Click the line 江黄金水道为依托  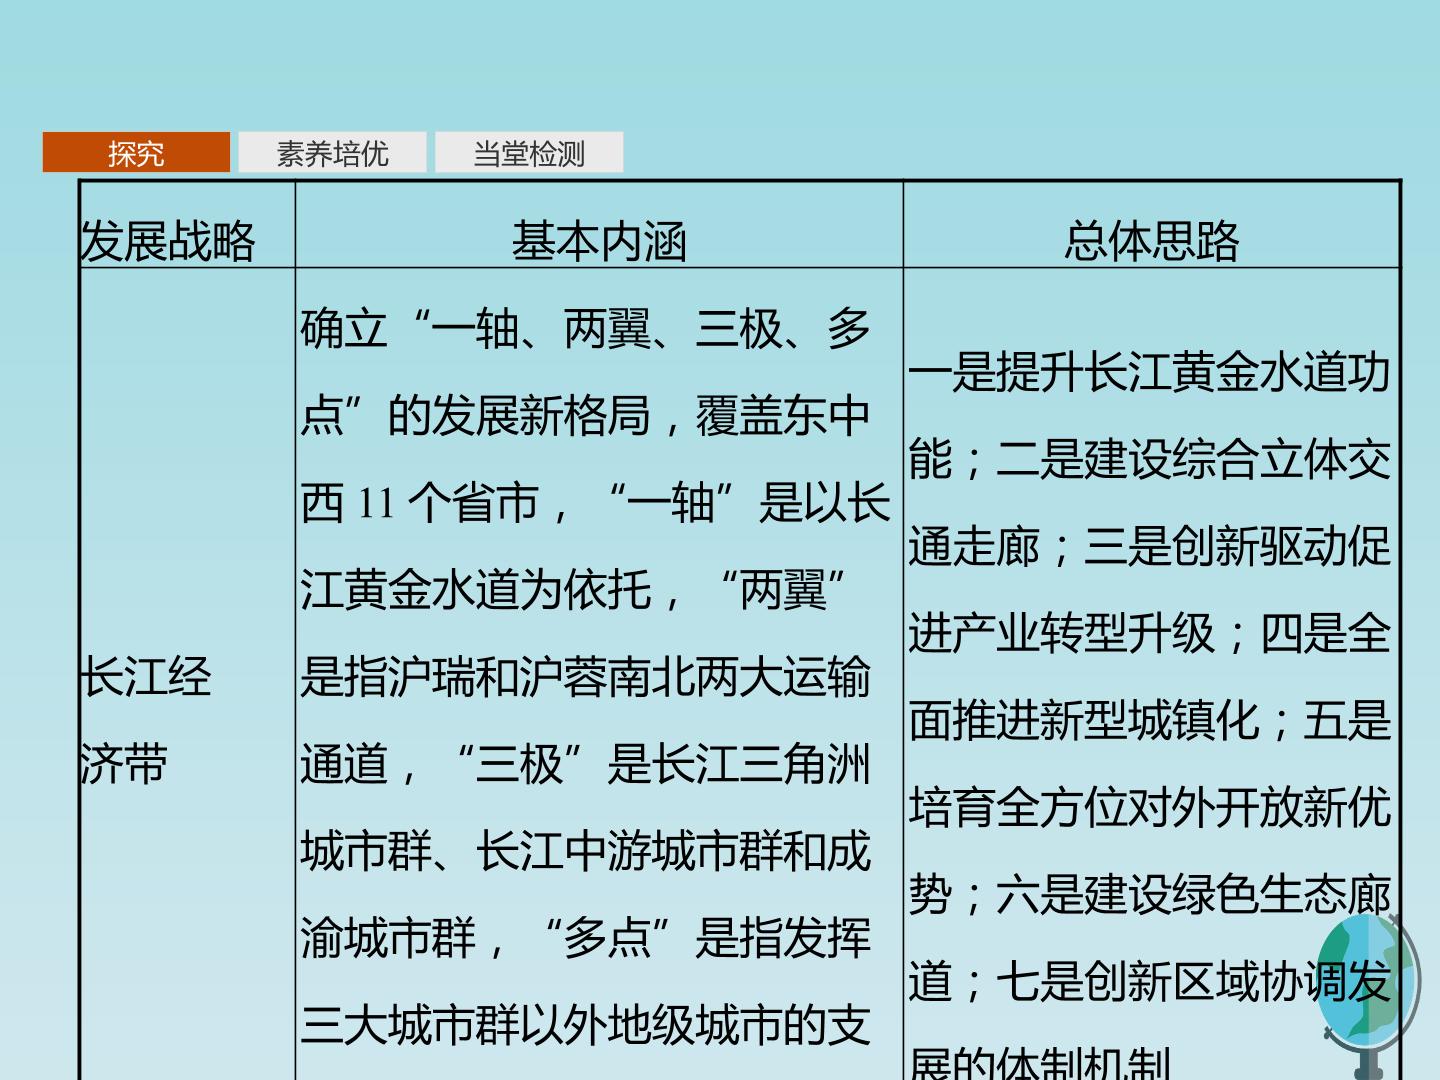[x=573, y=589]
